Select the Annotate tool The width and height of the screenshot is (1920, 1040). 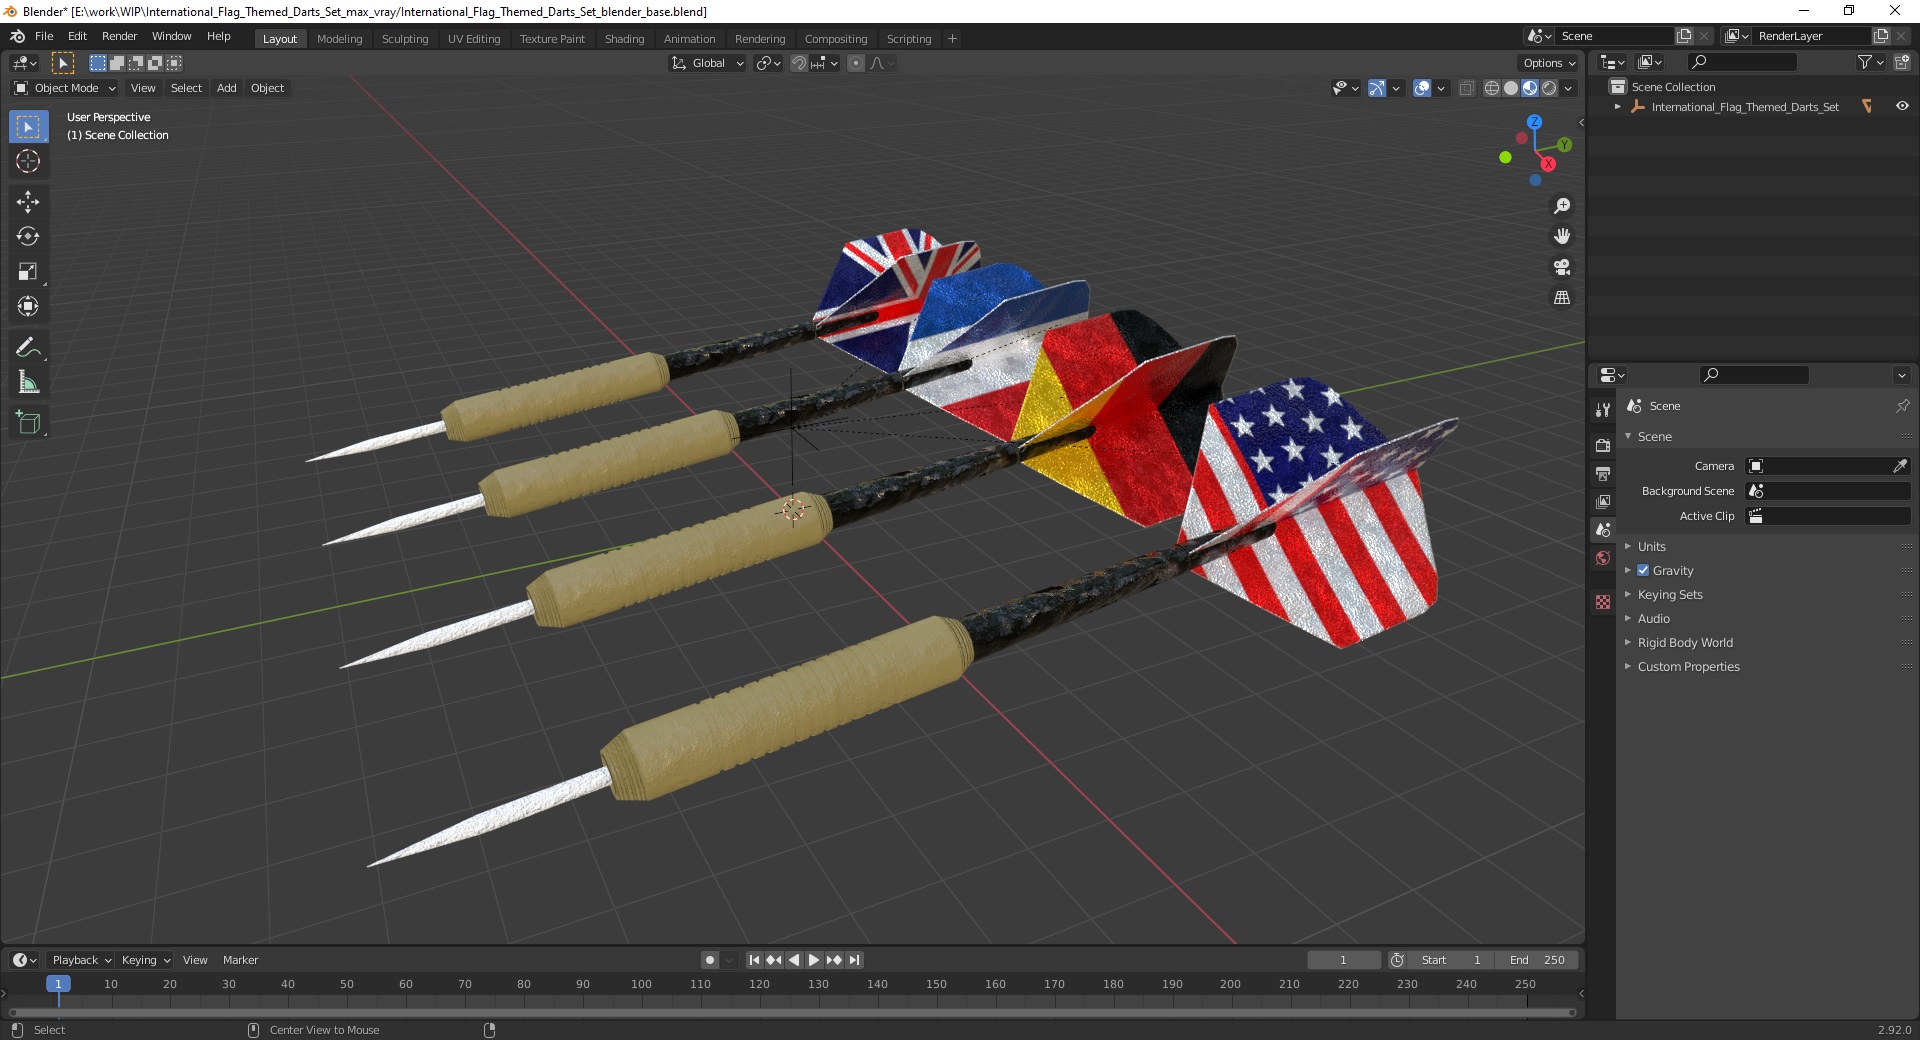point(28,348)
